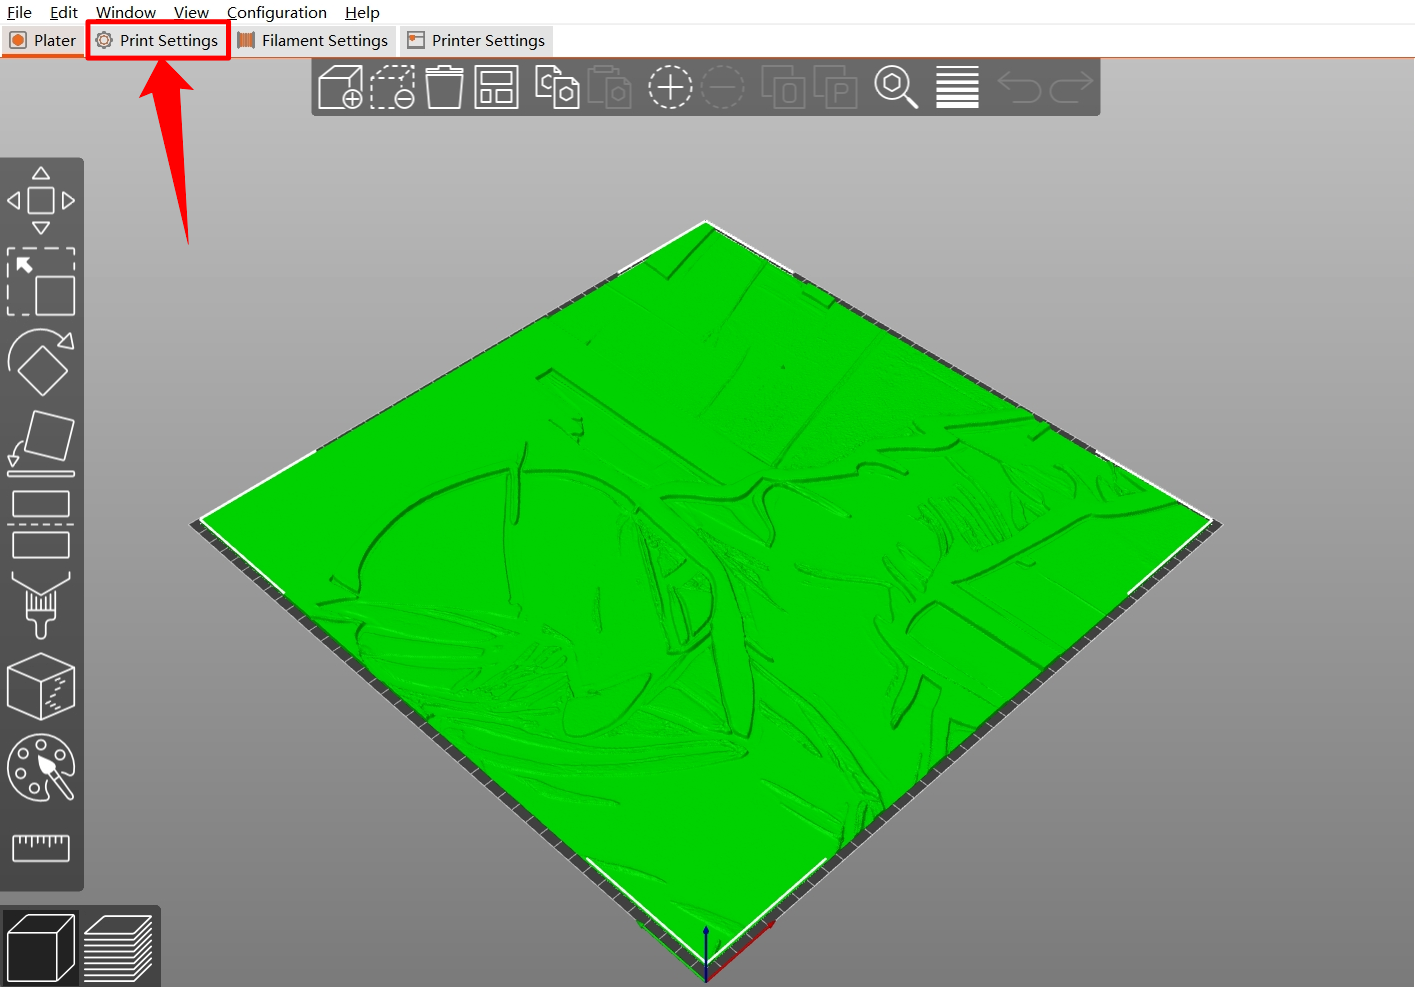
Task: Select the multimaterial painting palette tool
Action: pyautogui.click(x=42, y=767)
